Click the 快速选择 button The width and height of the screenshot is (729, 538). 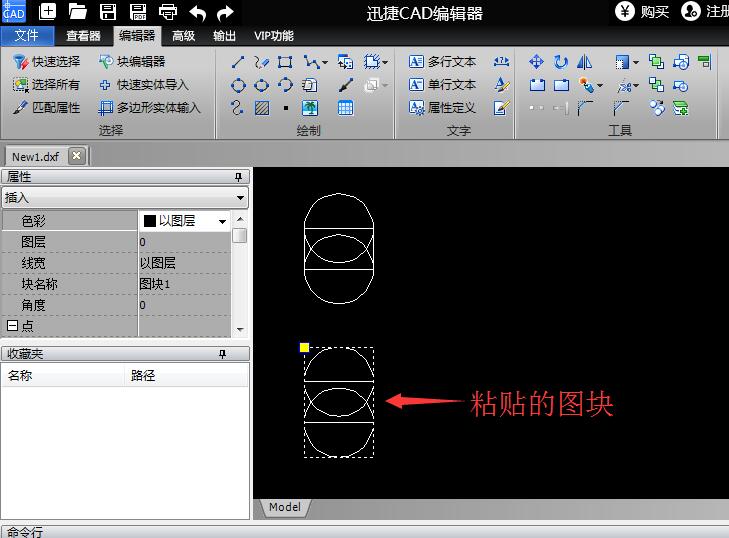pos(46,62)
